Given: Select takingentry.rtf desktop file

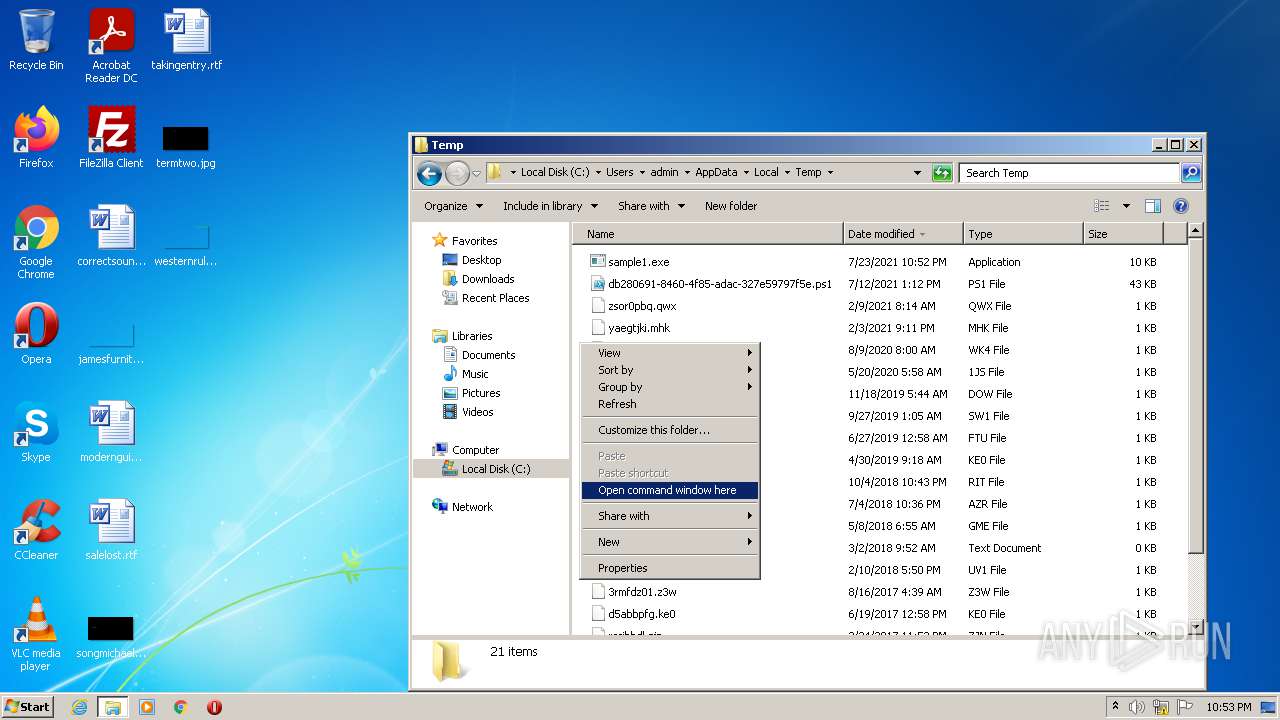Looking at the screenshot, I should point(186,40).
